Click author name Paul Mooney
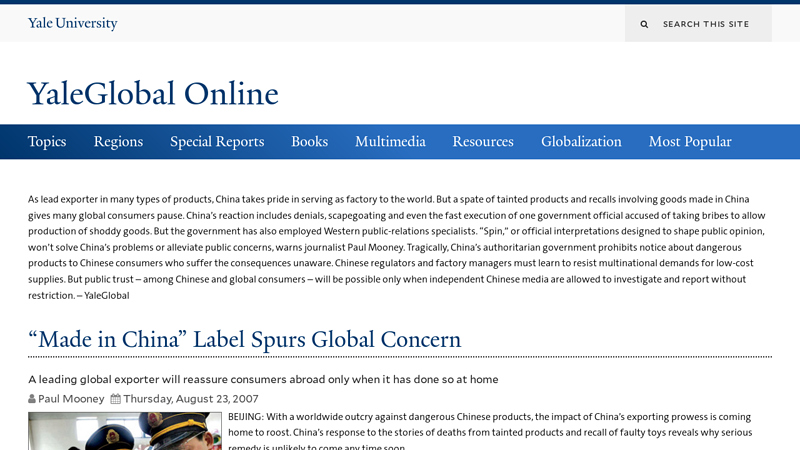The image size is (800, 450). click(71, 398)
